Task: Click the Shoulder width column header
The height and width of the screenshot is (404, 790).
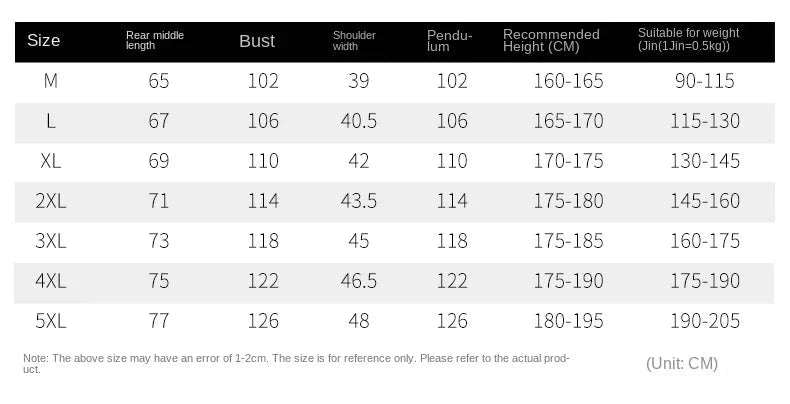Action: 354,41
